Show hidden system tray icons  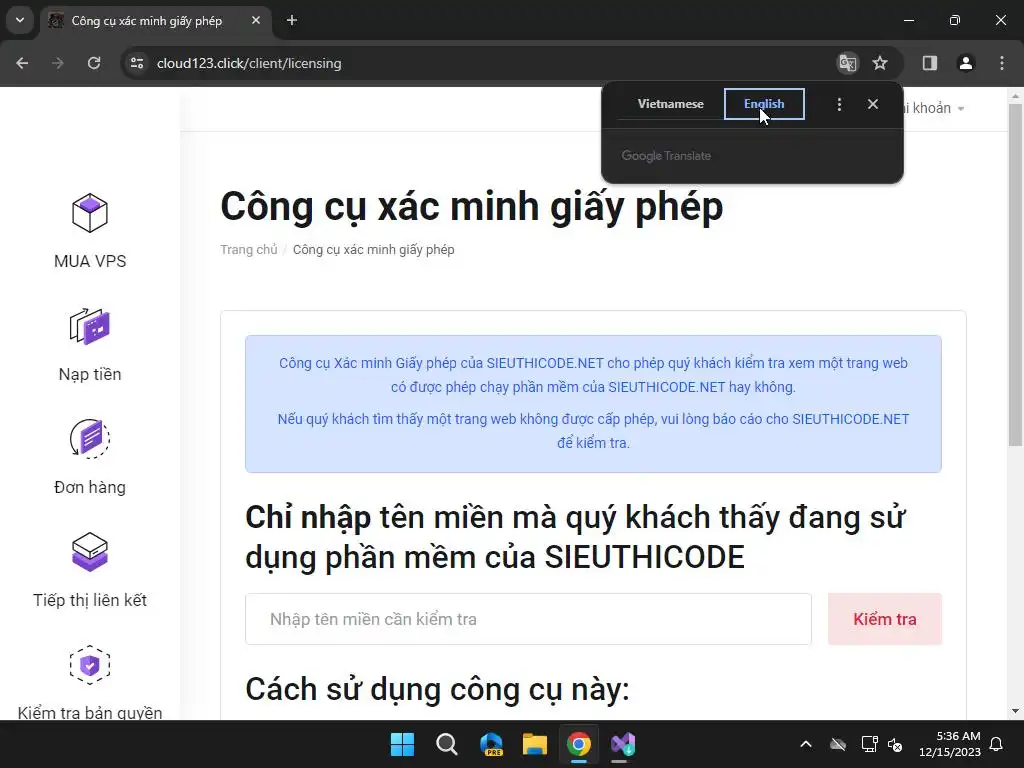pyautogui.click(x=806, y=744)
